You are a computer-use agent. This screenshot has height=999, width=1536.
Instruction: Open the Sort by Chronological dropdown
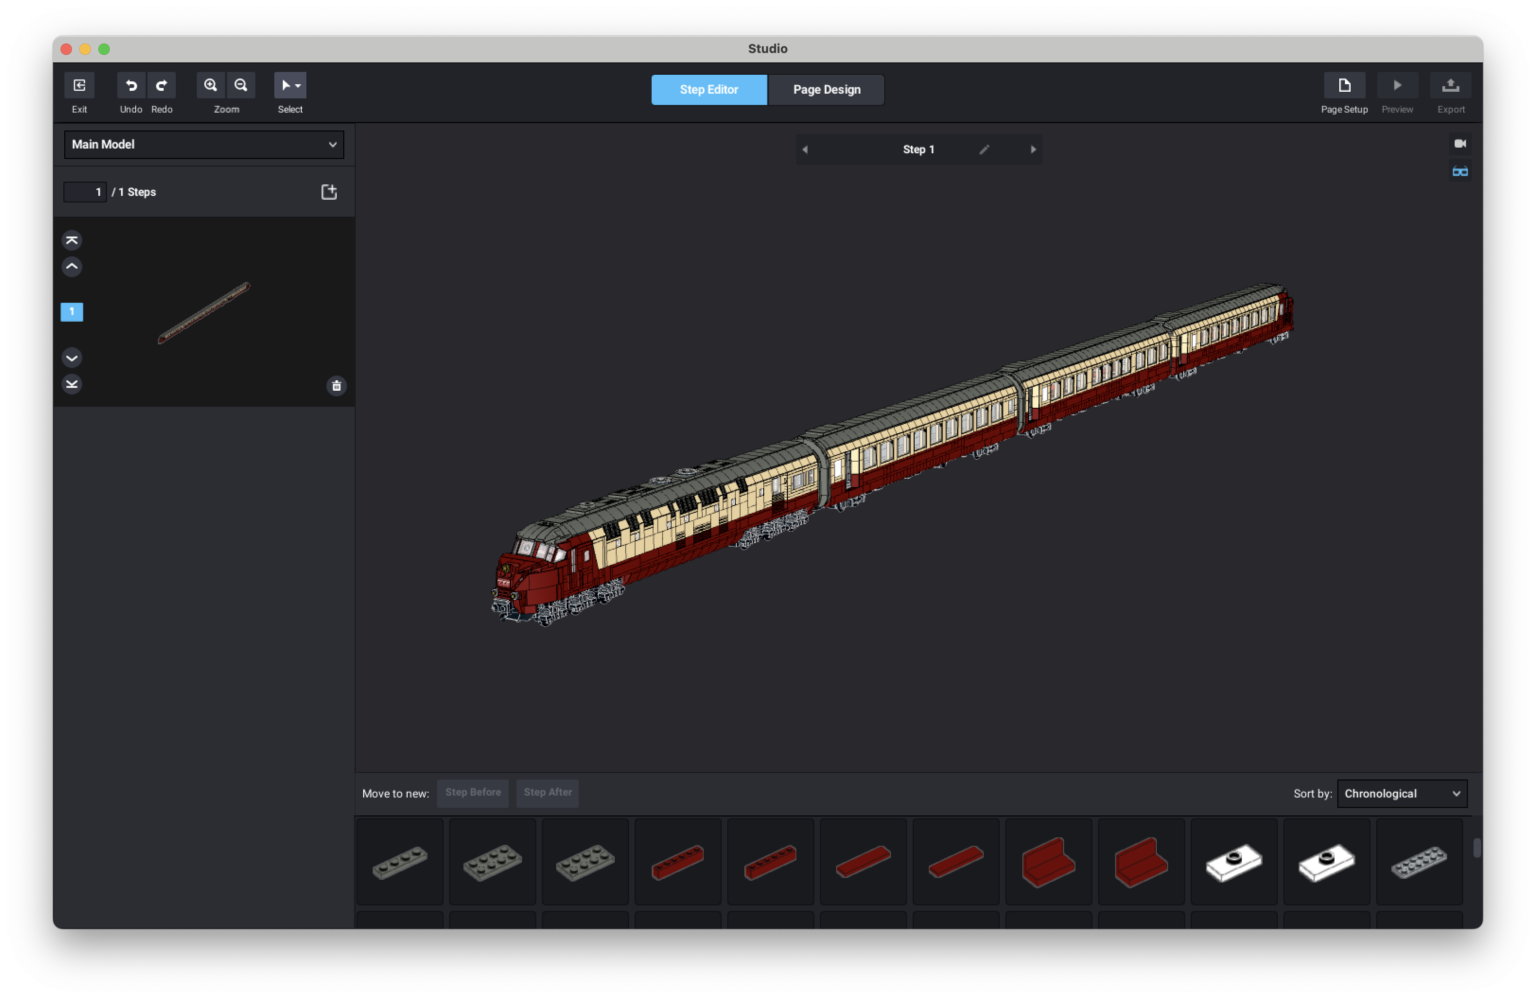[1401, 793]
